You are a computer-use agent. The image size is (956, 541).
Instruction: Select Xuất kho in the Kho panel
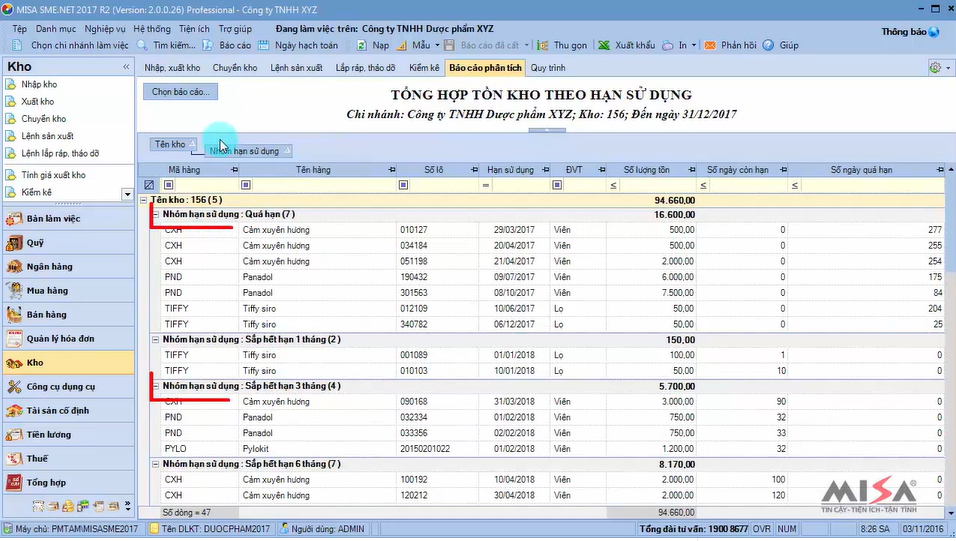coord(37,101)
